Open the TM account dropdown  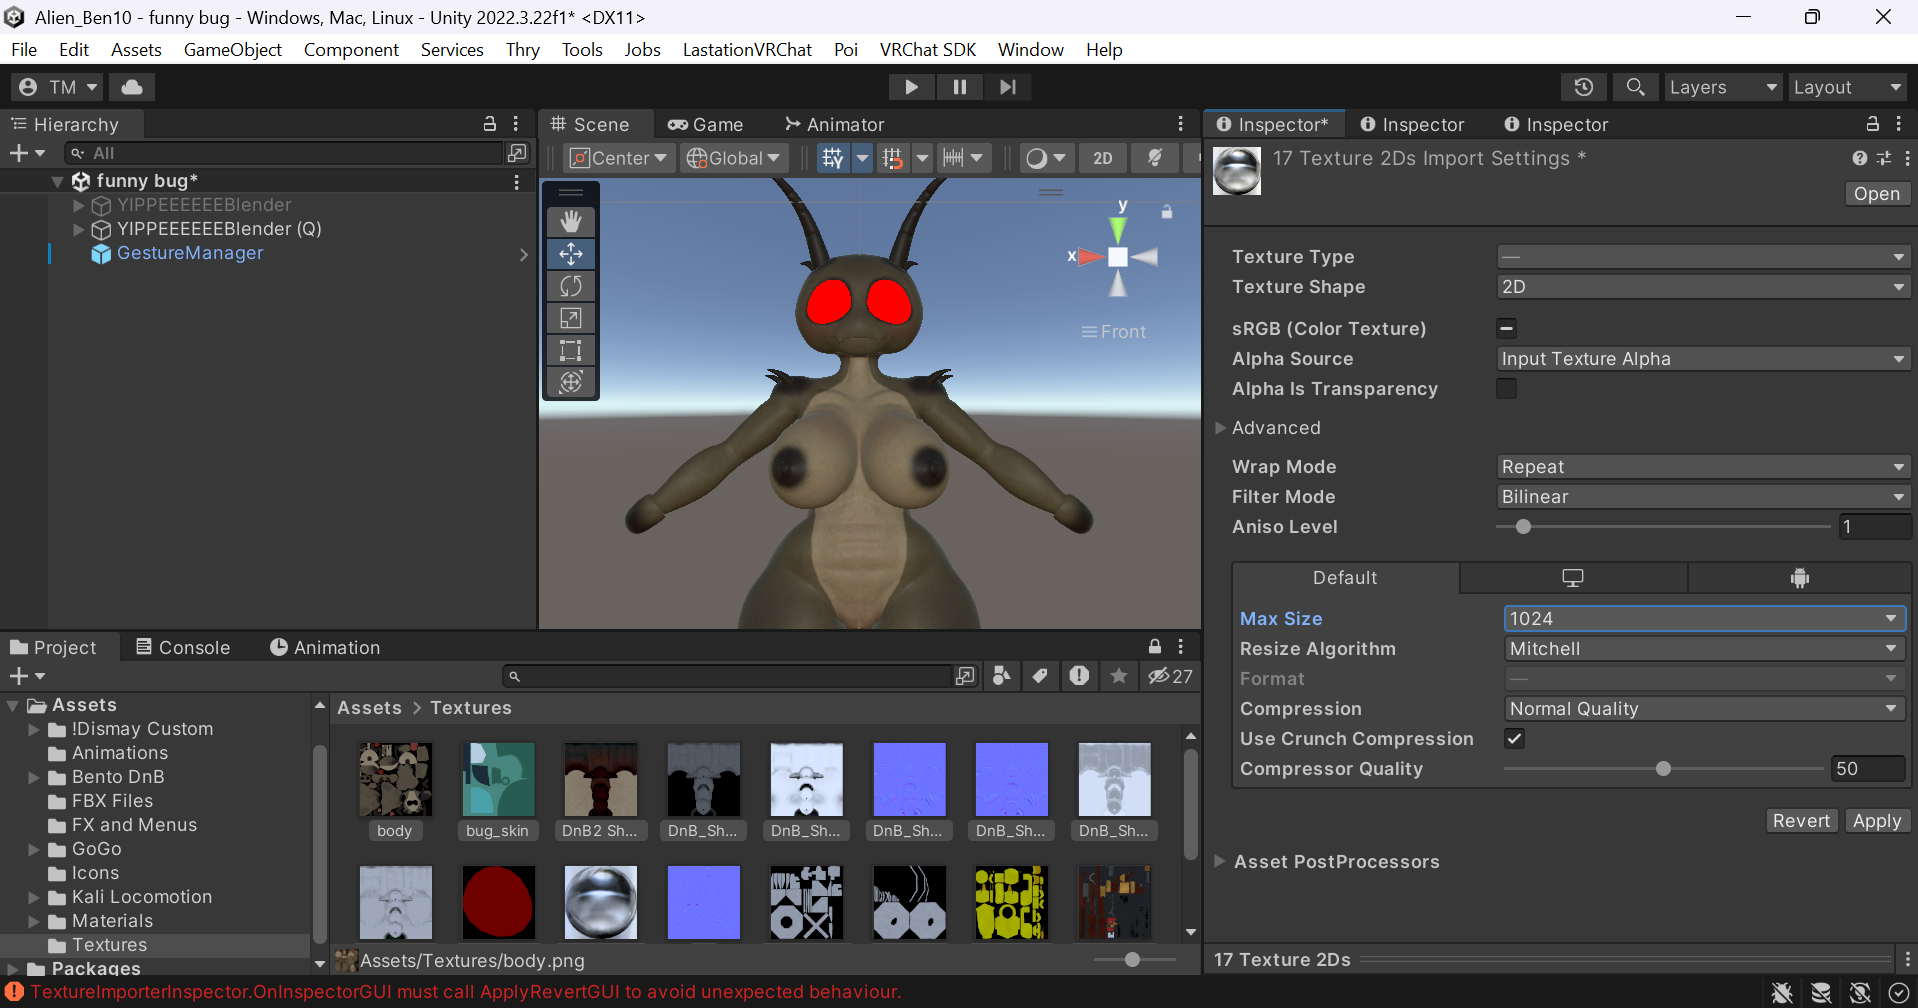(58, 87)
